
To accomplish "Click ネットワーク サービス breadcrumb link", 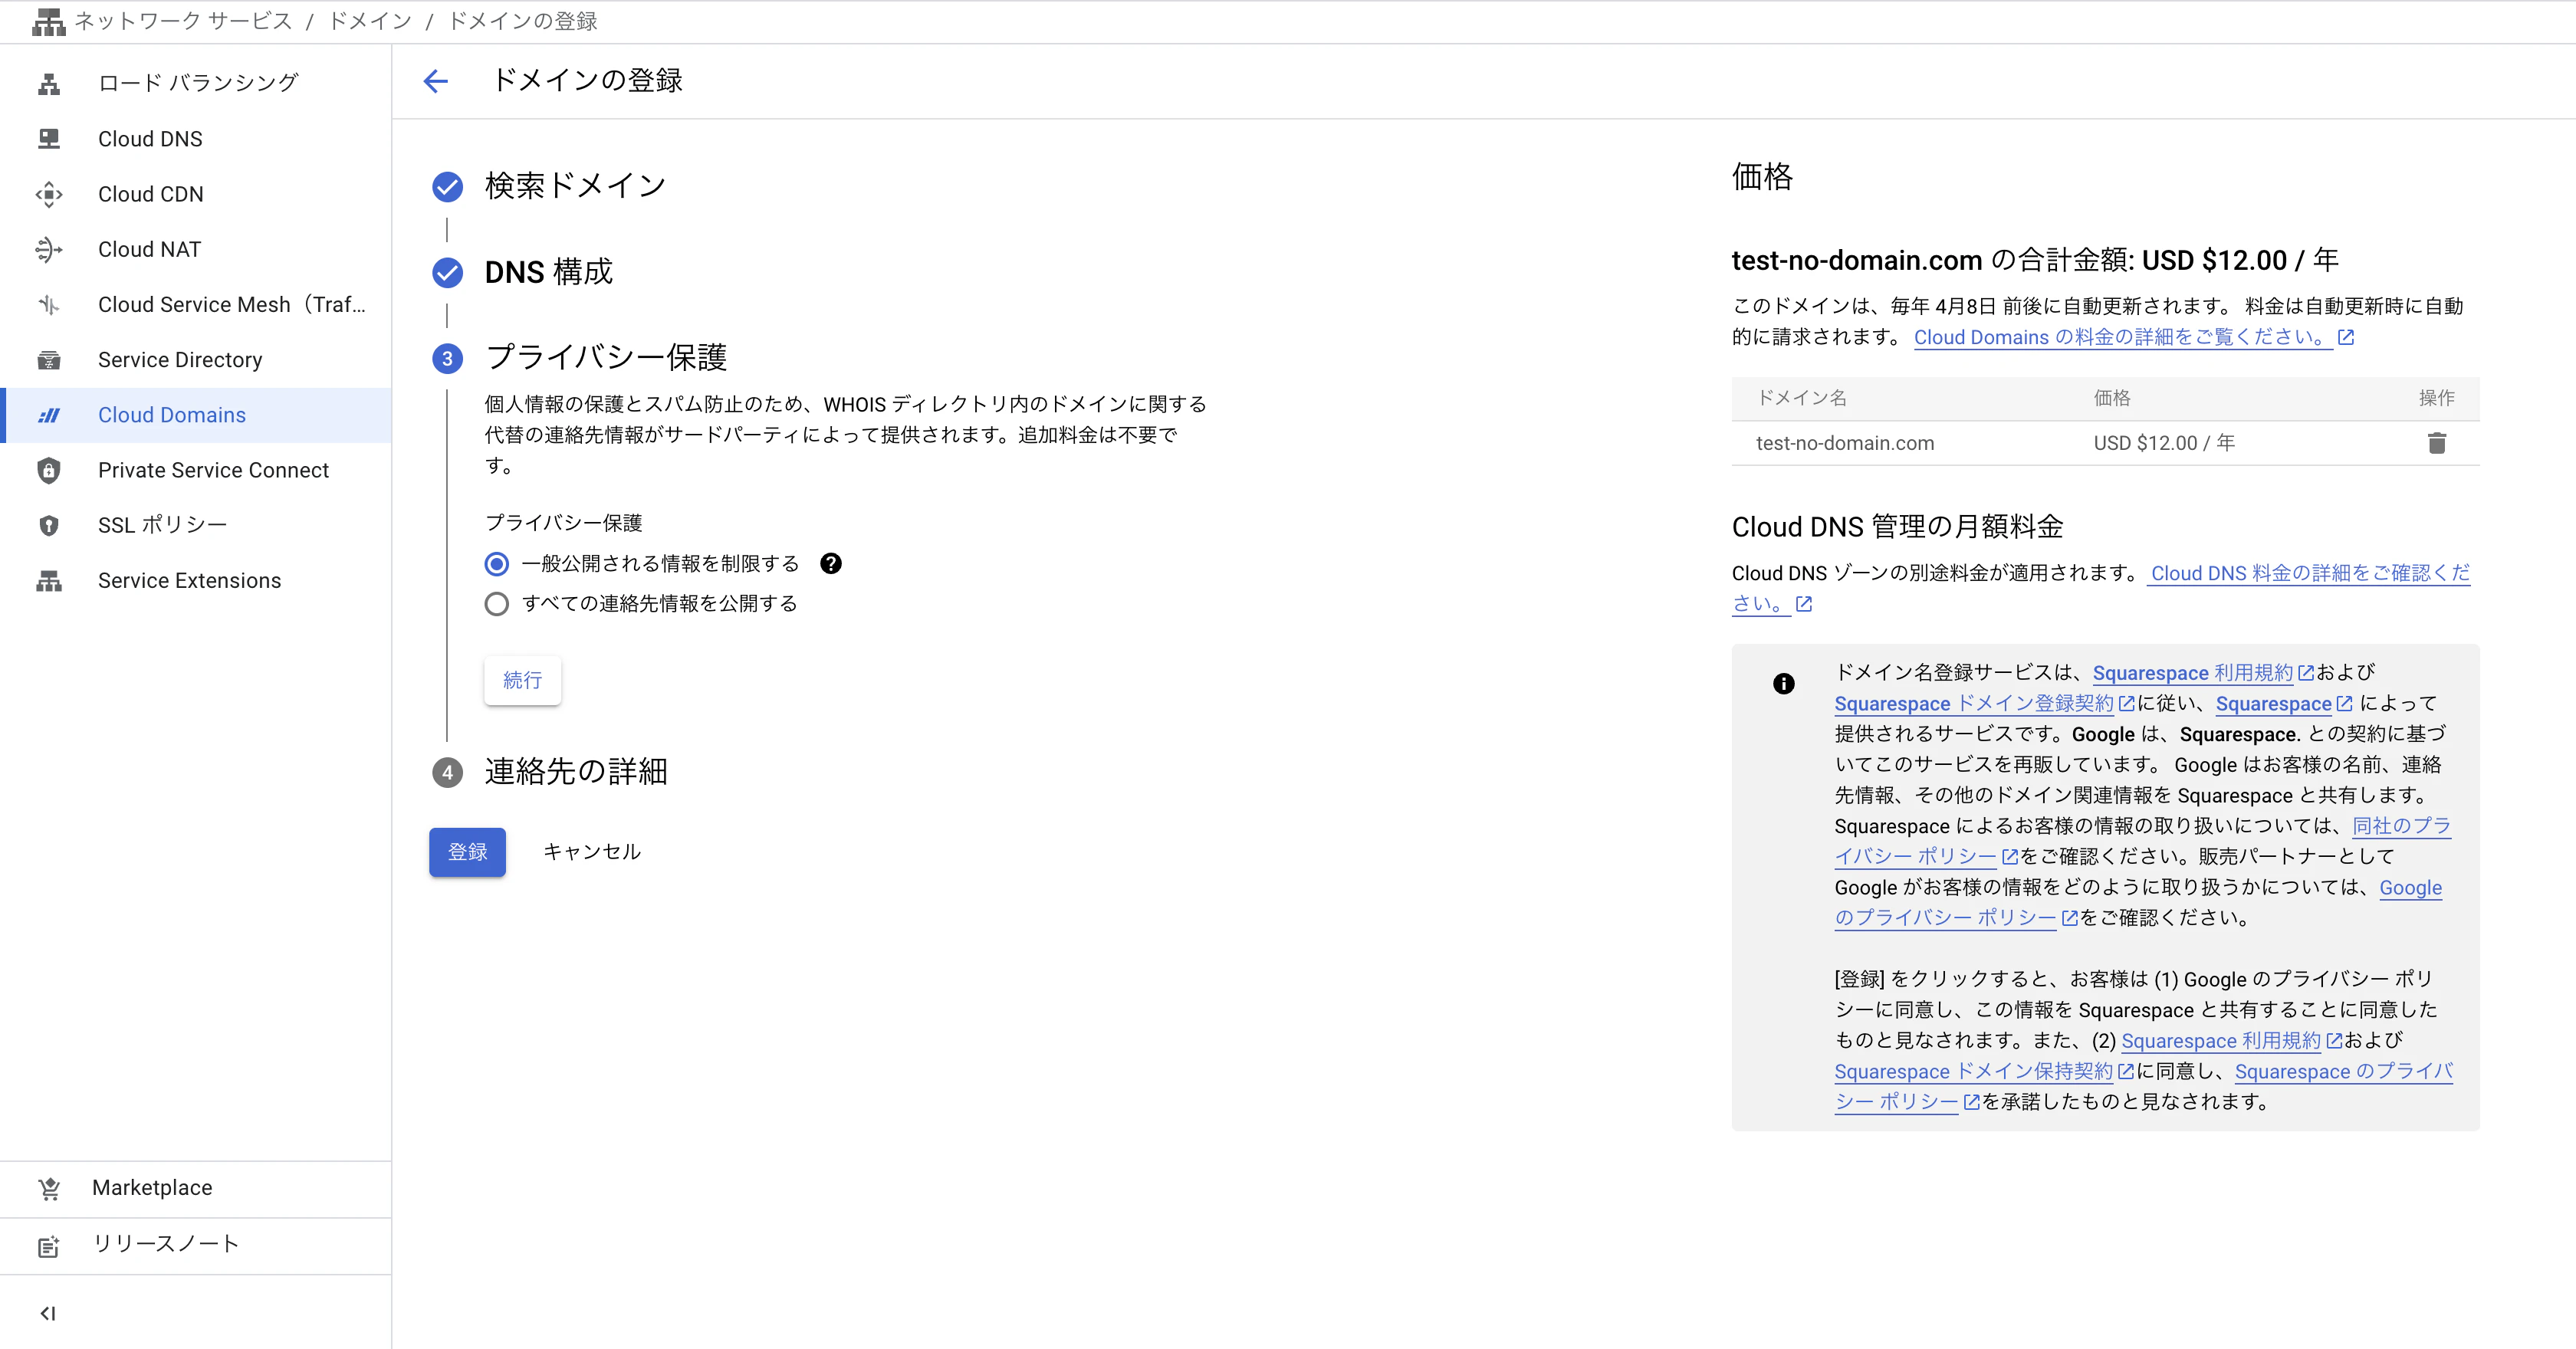I will pyautogui.click(x=183, y=21).
